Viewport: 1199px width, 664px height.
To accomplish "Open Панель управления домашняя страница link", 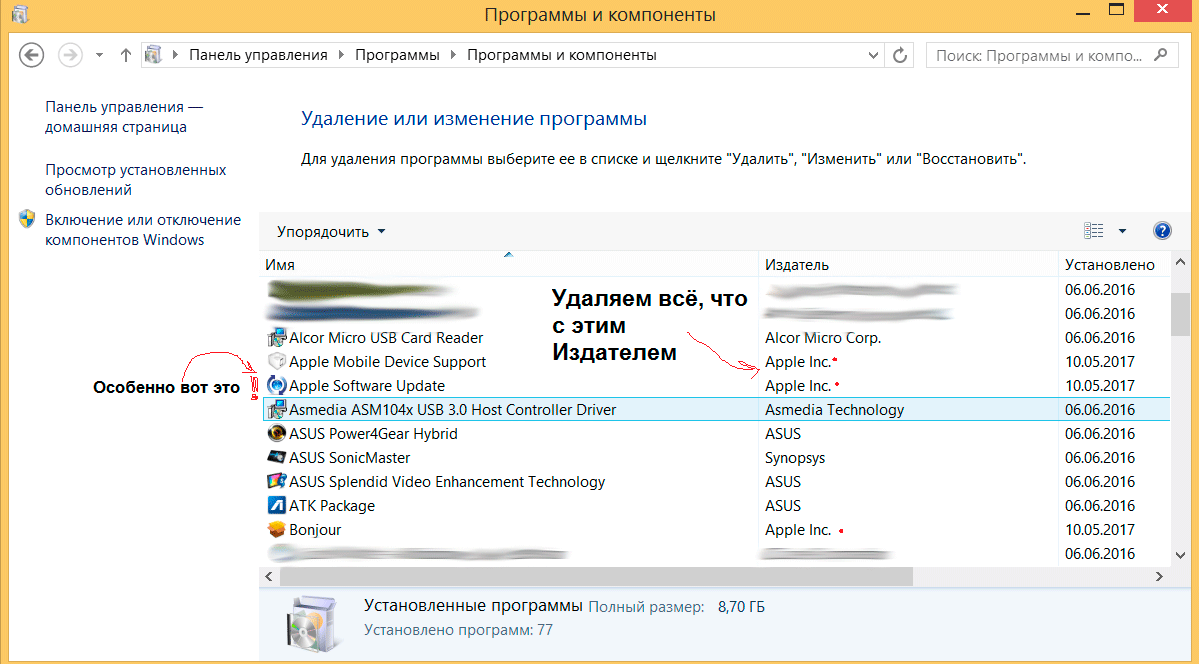I will point(124,117).
